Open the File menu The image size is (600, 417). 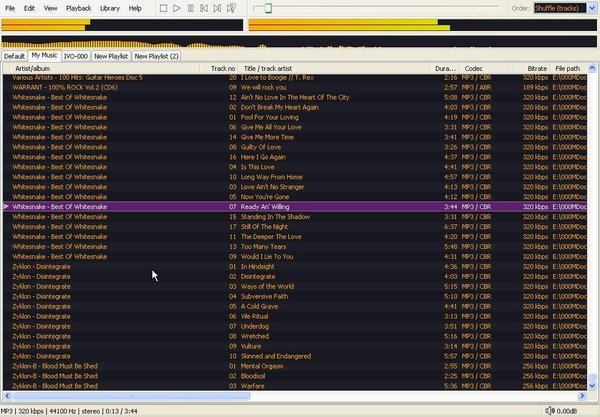(10, 8)
